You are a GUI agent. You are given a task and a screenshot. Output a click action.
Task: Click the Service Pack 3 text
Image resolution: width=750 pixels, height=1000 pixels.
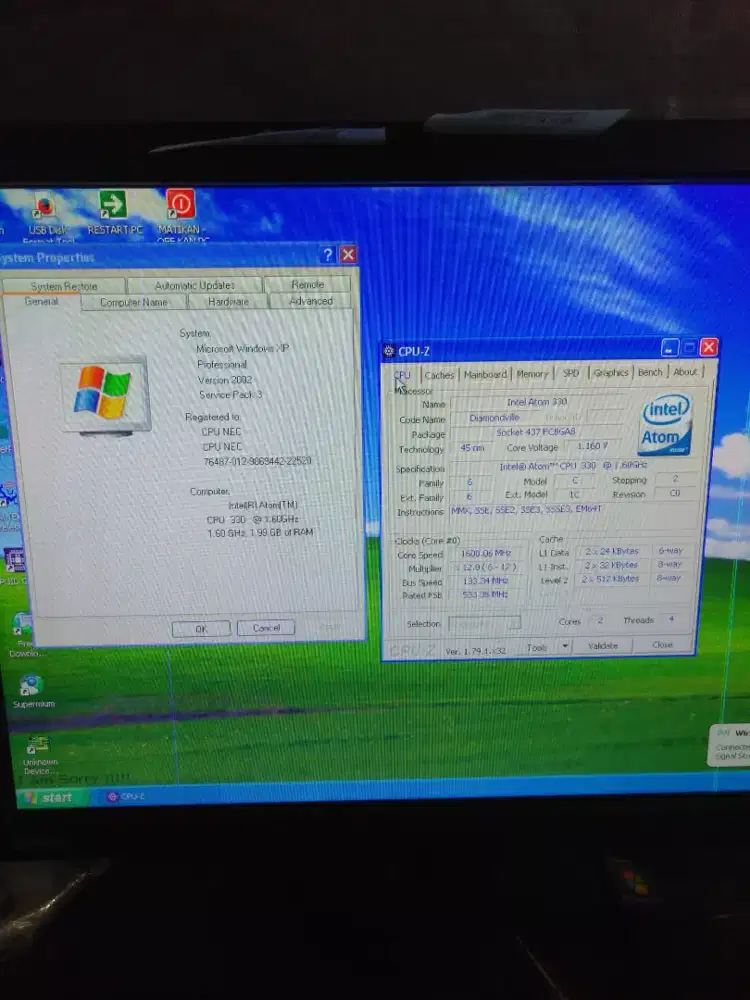(x=230, y=395)
